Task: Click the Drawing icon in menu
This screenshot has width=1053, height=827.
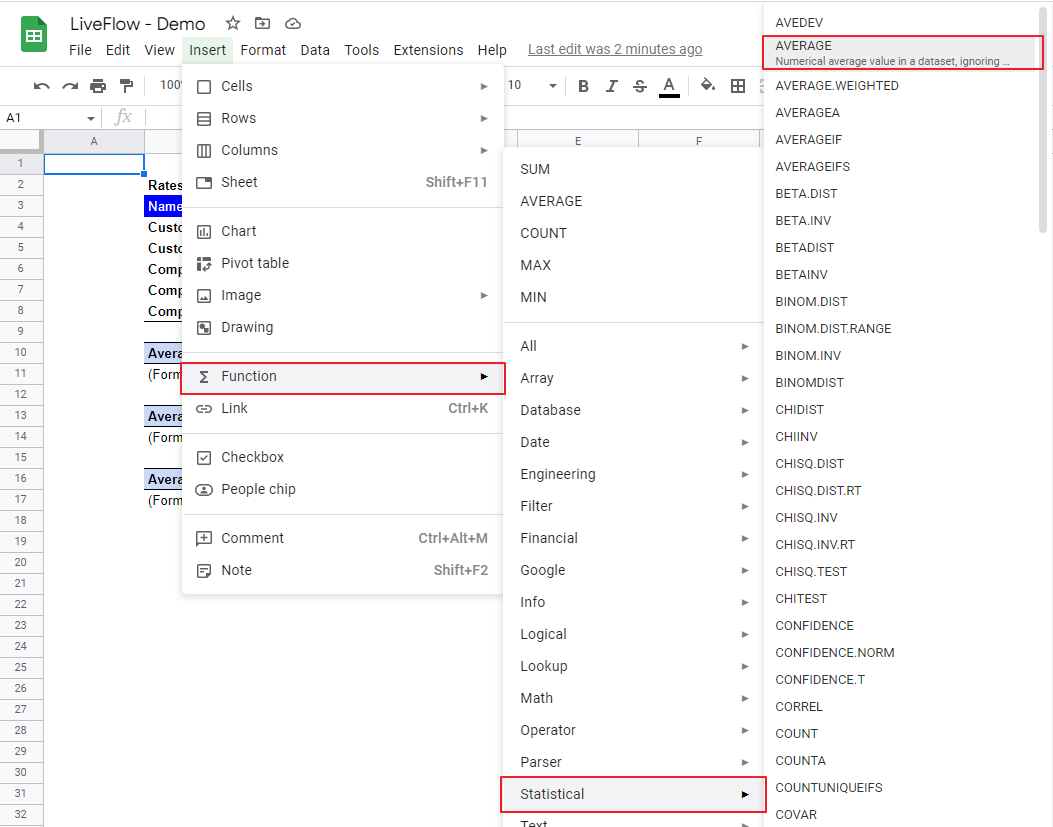Action: click(203, 328)
